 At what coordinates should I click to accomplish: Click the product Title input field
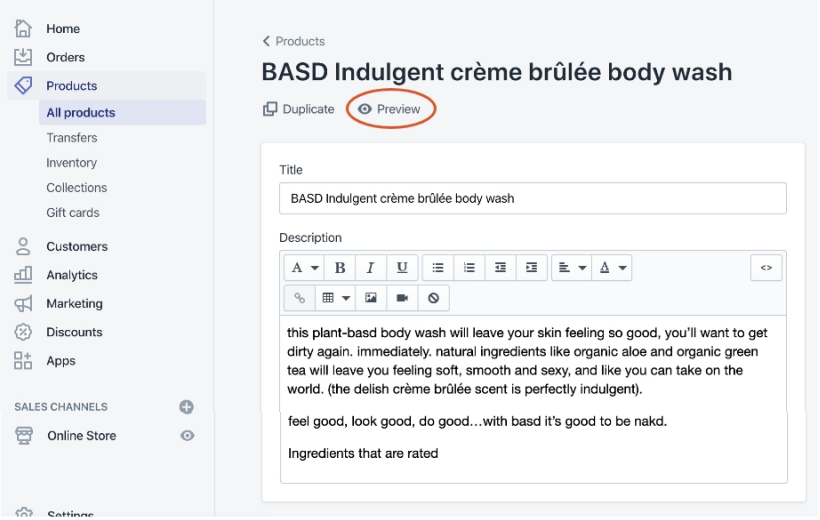pyautogui.click(x=532, y=198)
